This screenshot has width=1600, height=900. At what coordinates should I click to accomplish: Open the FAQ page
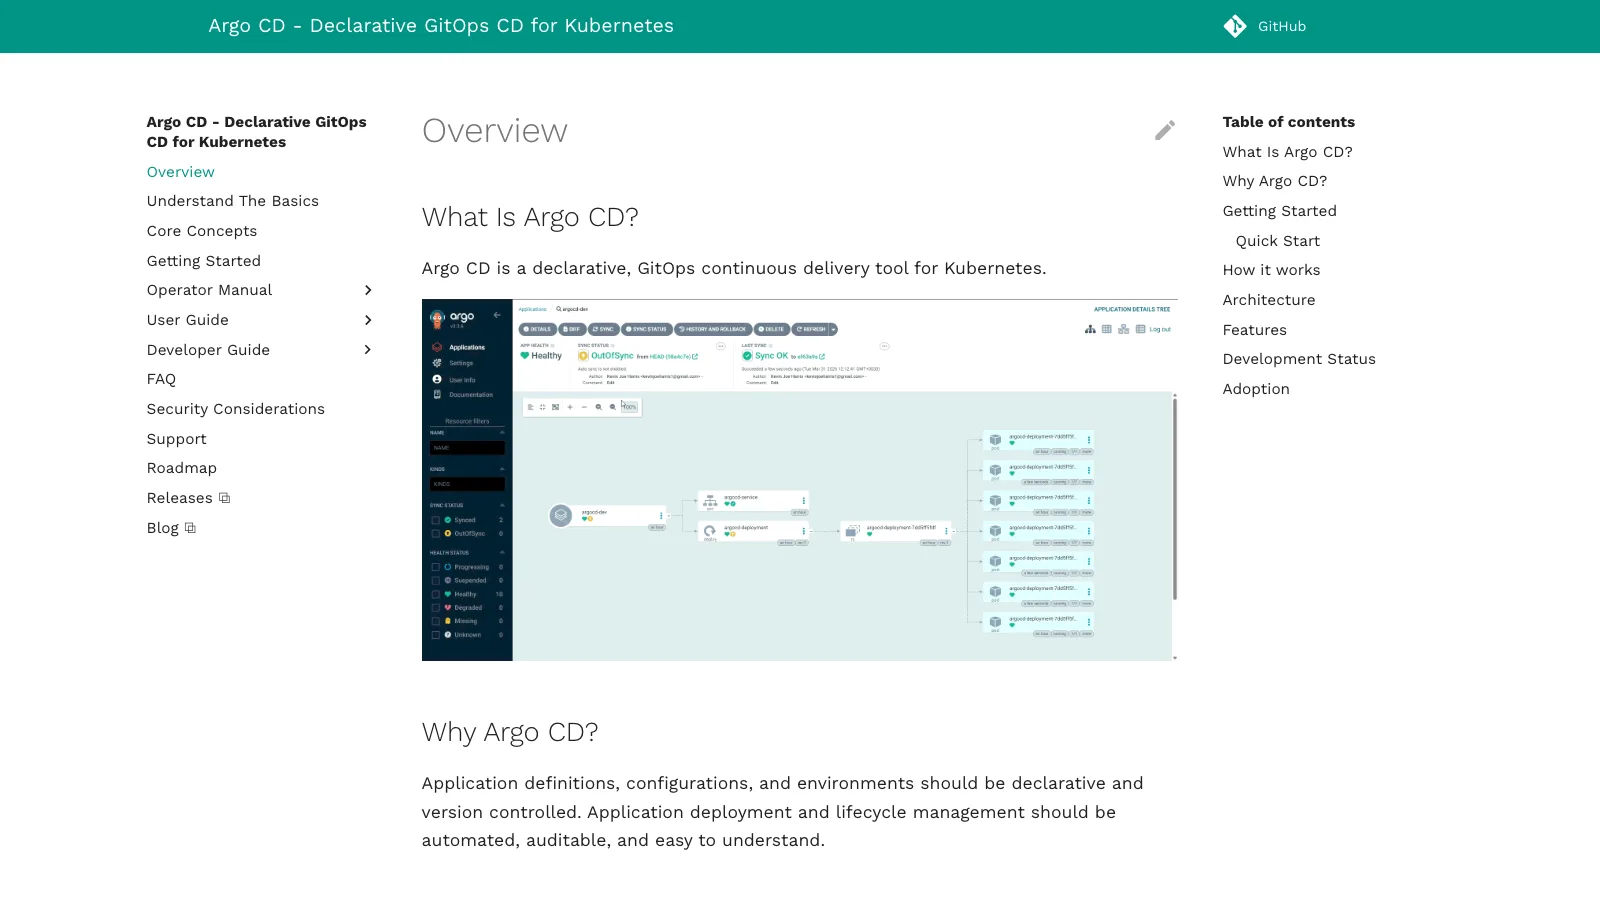pos(161,379)
